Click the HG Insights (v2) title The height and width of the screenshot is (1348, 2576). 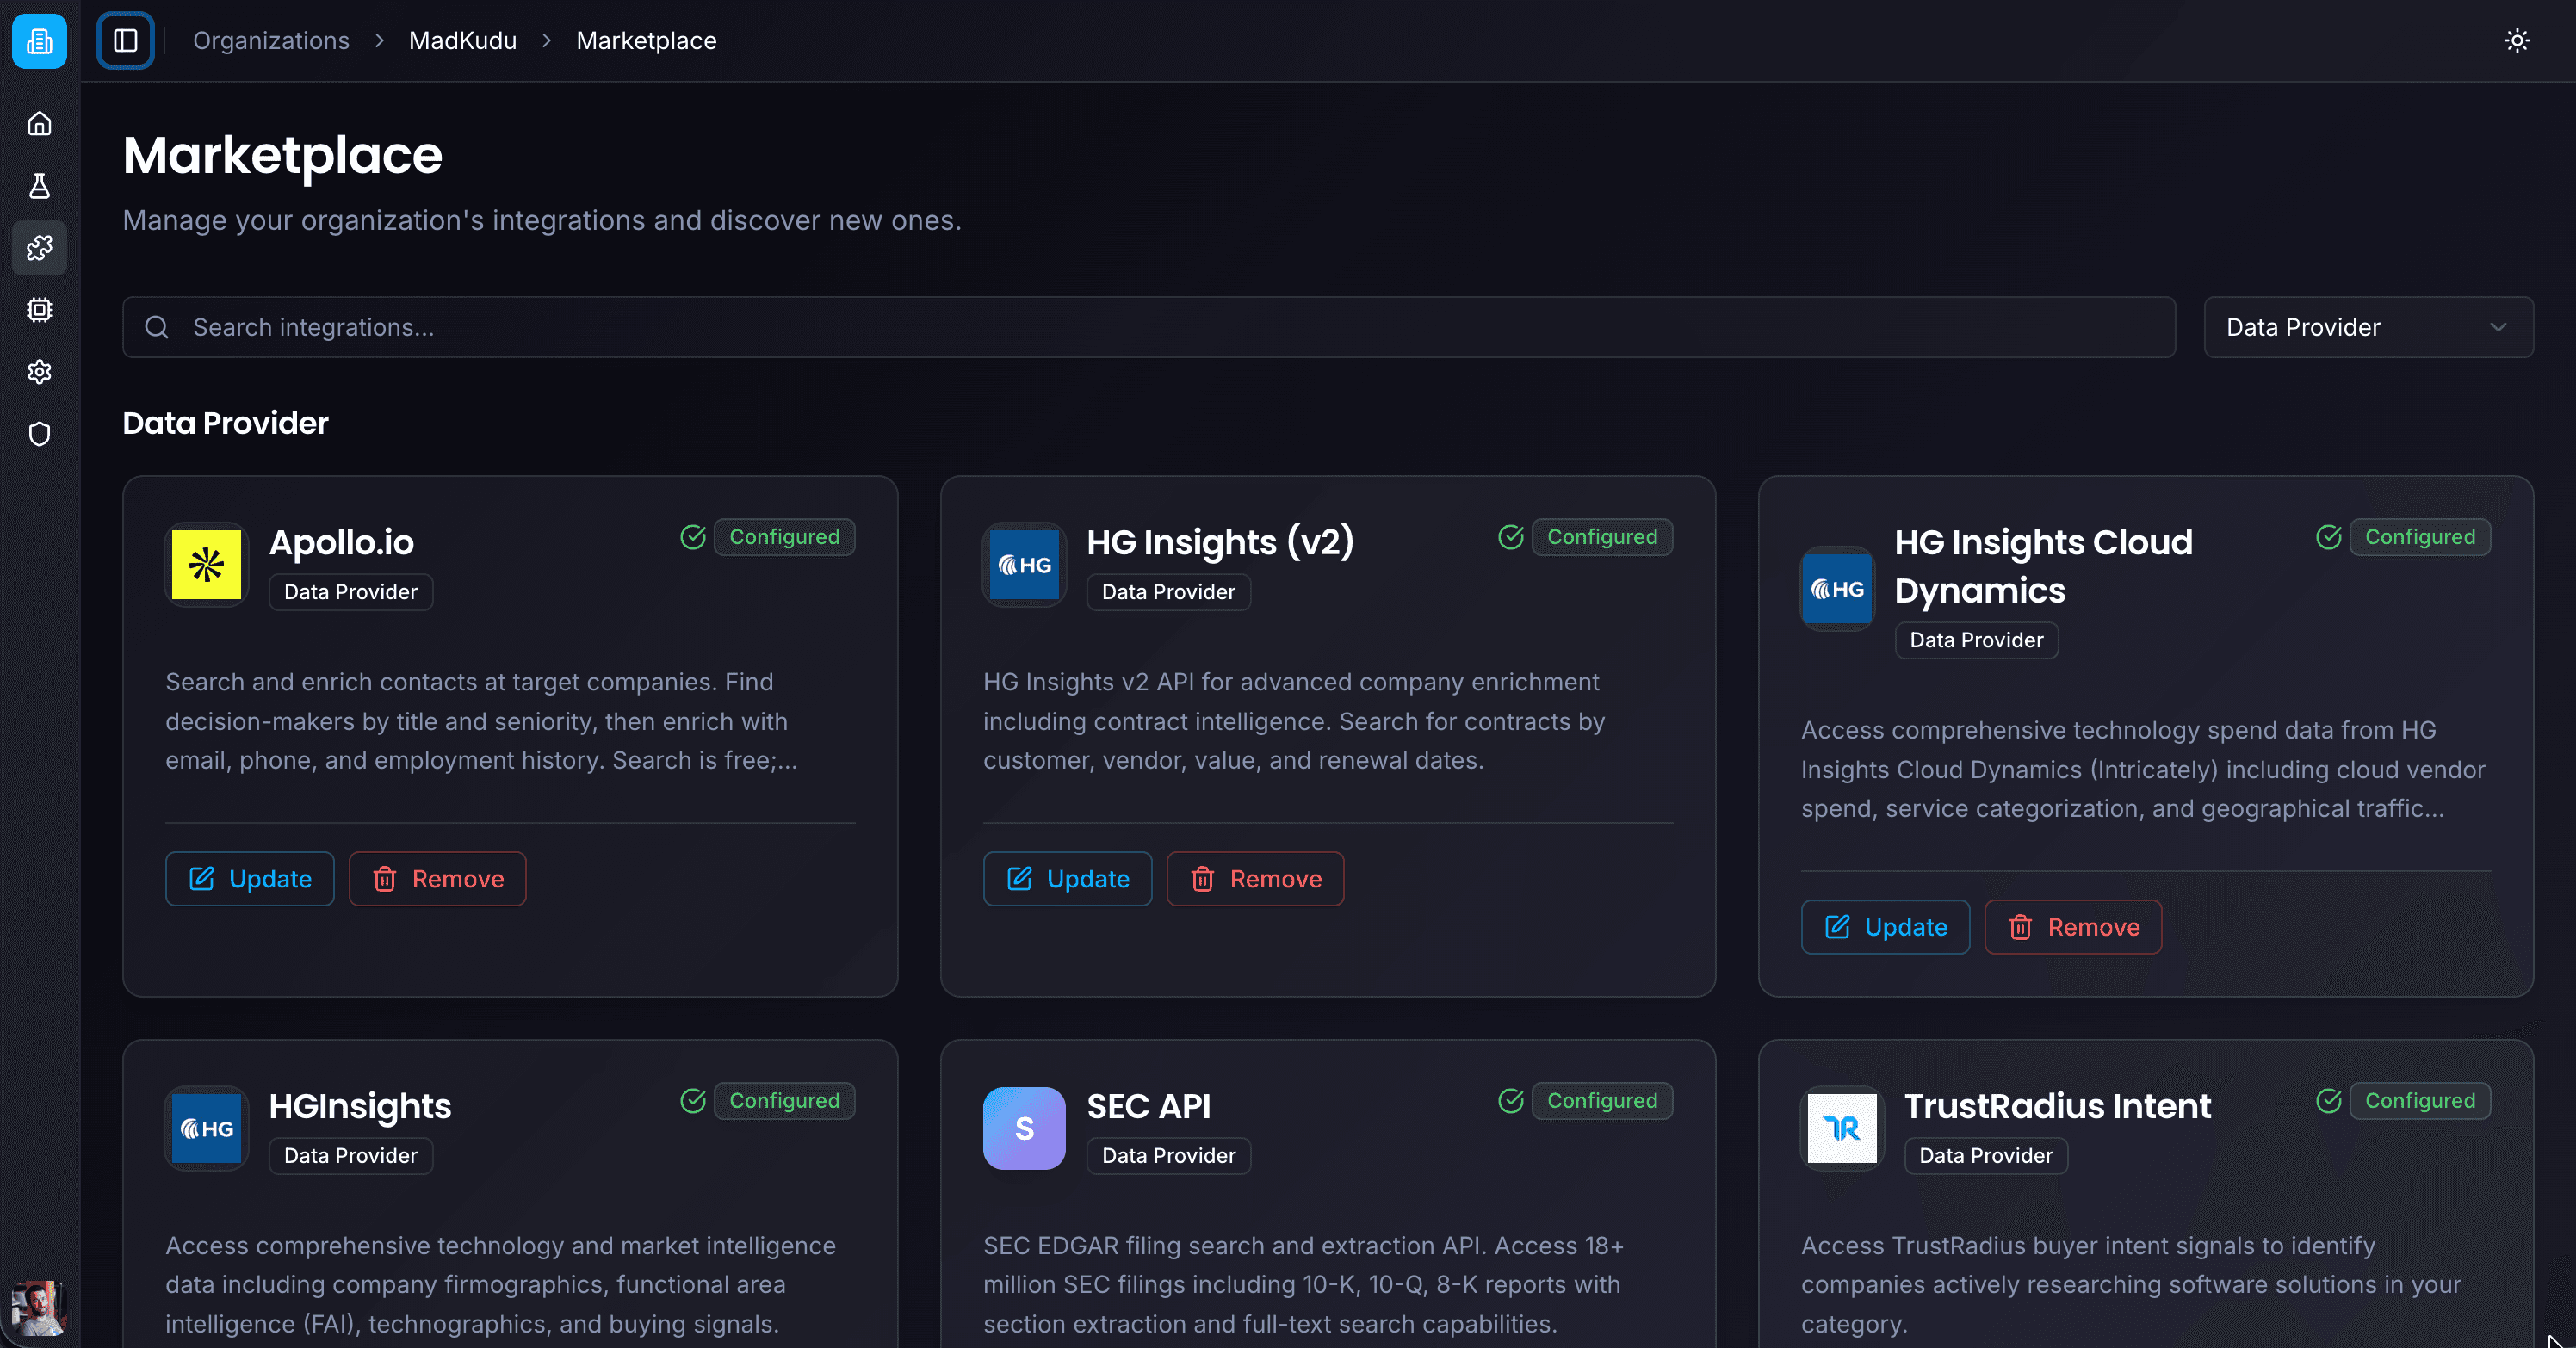(x=1220, y=542)
